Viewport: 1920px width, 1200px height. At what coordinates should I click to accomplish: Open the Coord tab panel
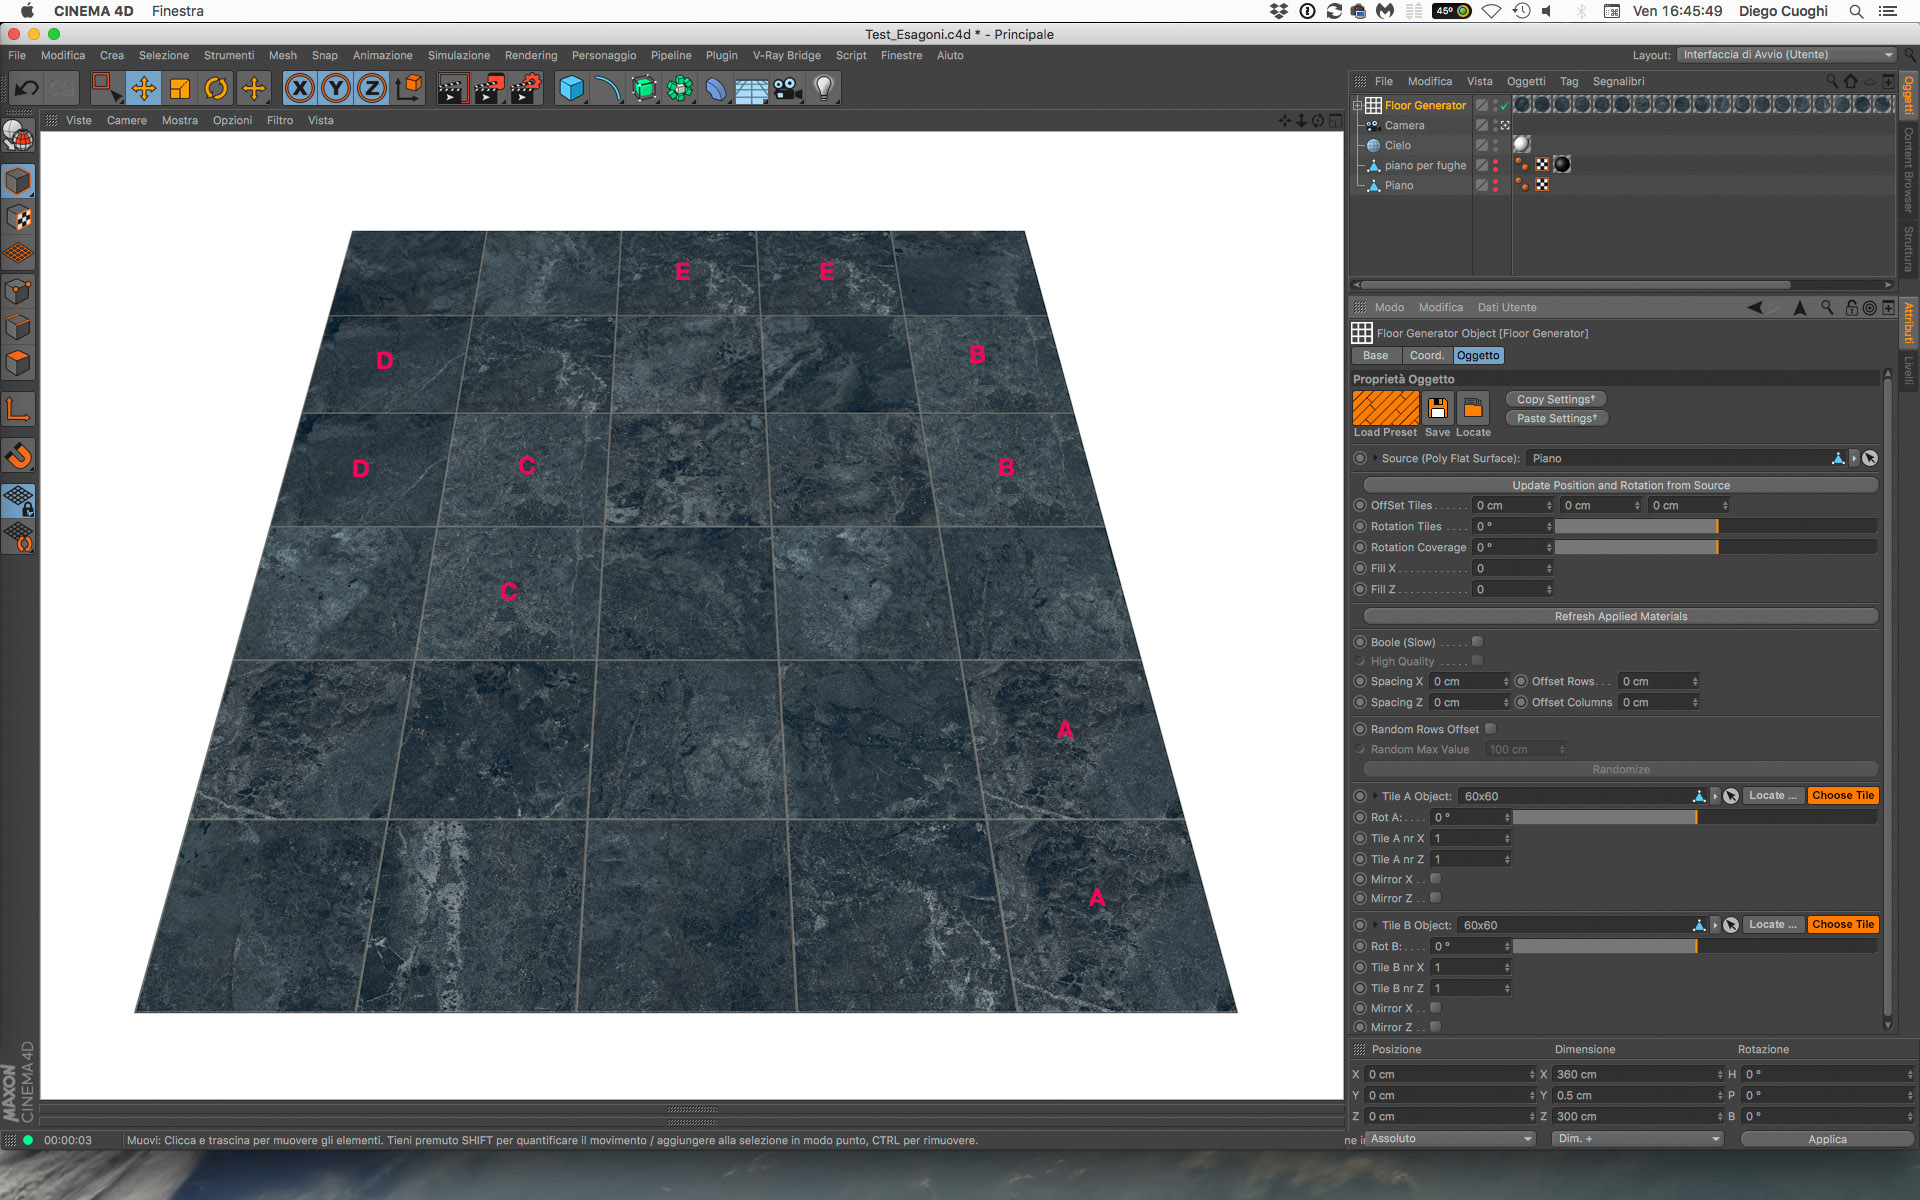(1425, 355)
